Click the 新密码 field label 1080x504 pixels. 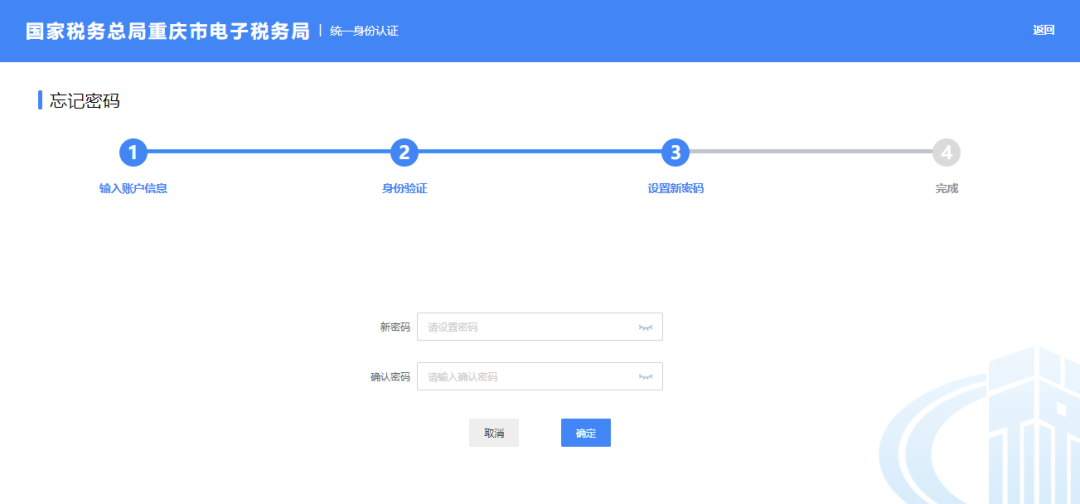point(395,327)
